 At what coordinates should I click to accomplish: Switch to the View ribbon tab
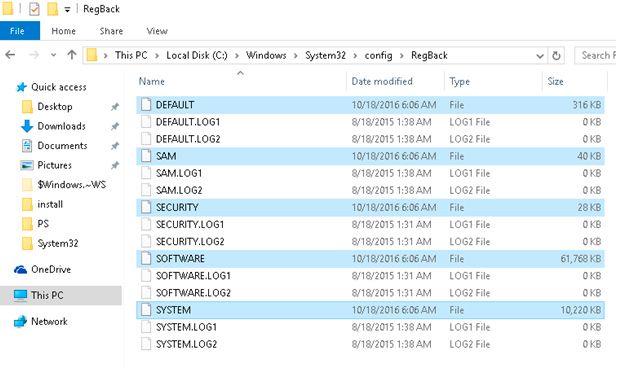[157, 31]
